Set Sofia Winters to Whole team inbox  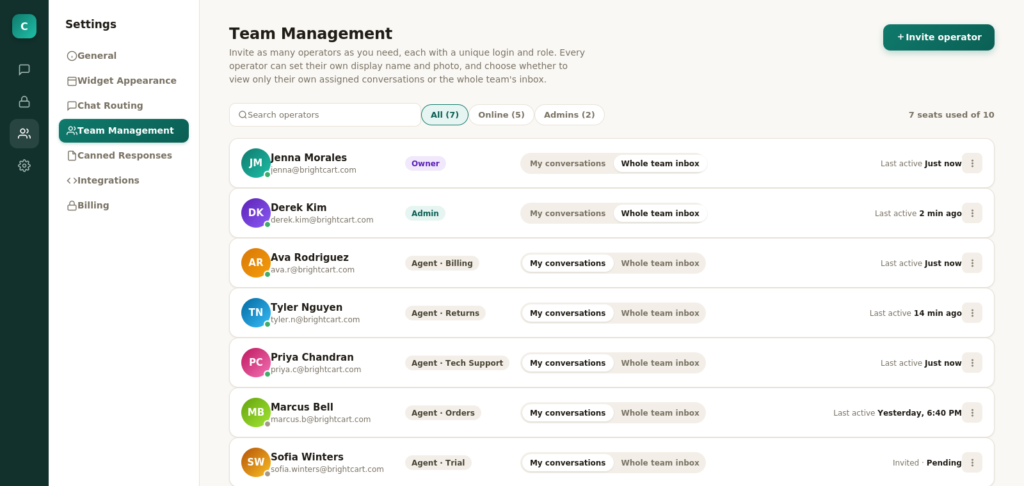point(660,462)
